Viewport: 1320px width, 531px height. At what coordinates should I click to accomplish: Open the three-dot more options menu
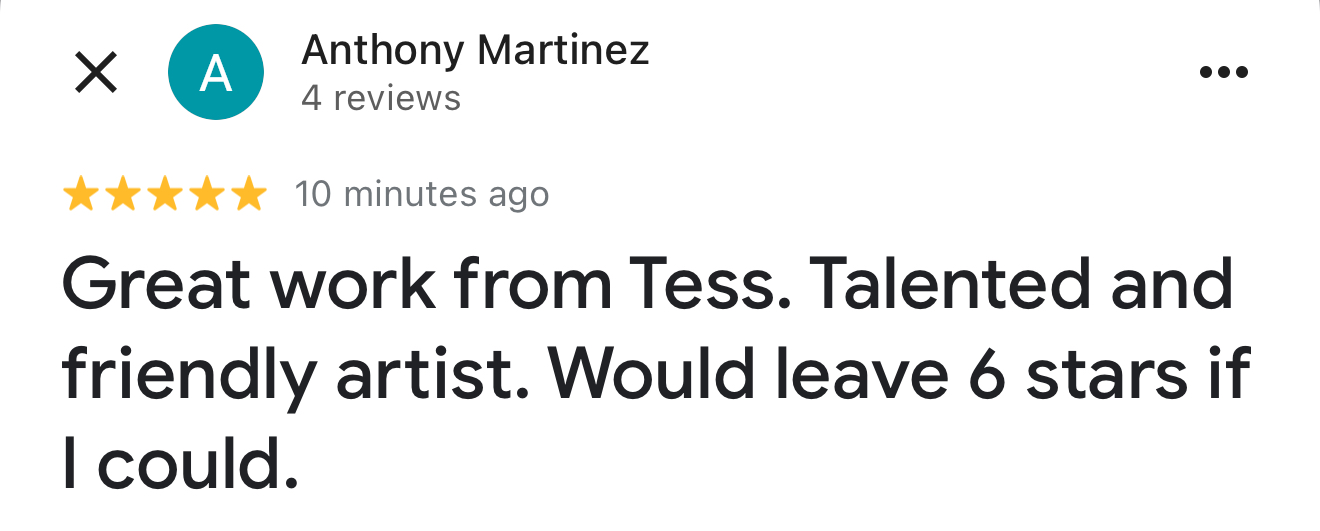tap(1223, 72)
